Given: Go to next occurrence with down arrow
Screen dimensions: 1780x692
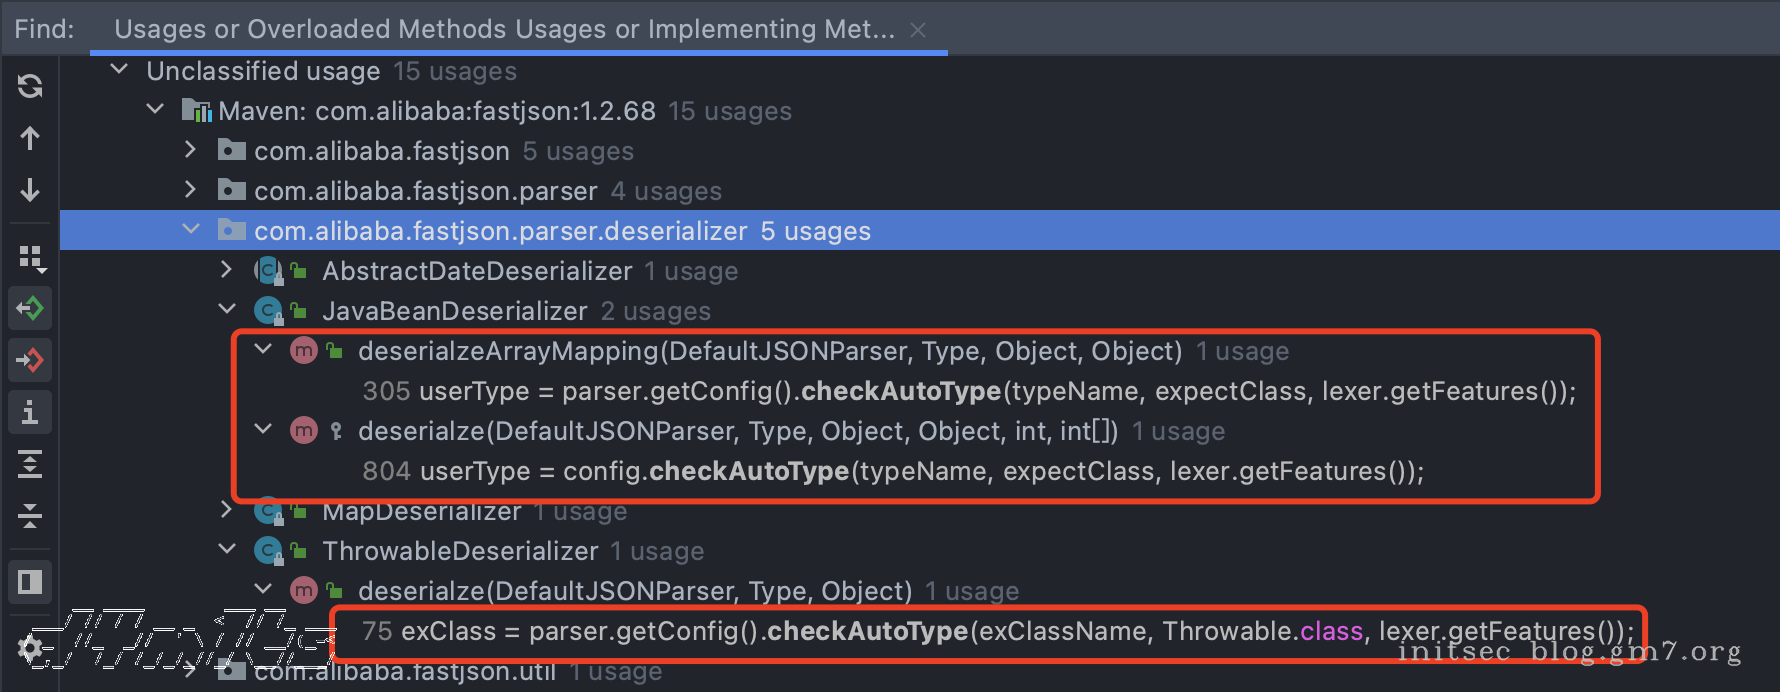Looking at the screenshot, I should tap(30, 190).
